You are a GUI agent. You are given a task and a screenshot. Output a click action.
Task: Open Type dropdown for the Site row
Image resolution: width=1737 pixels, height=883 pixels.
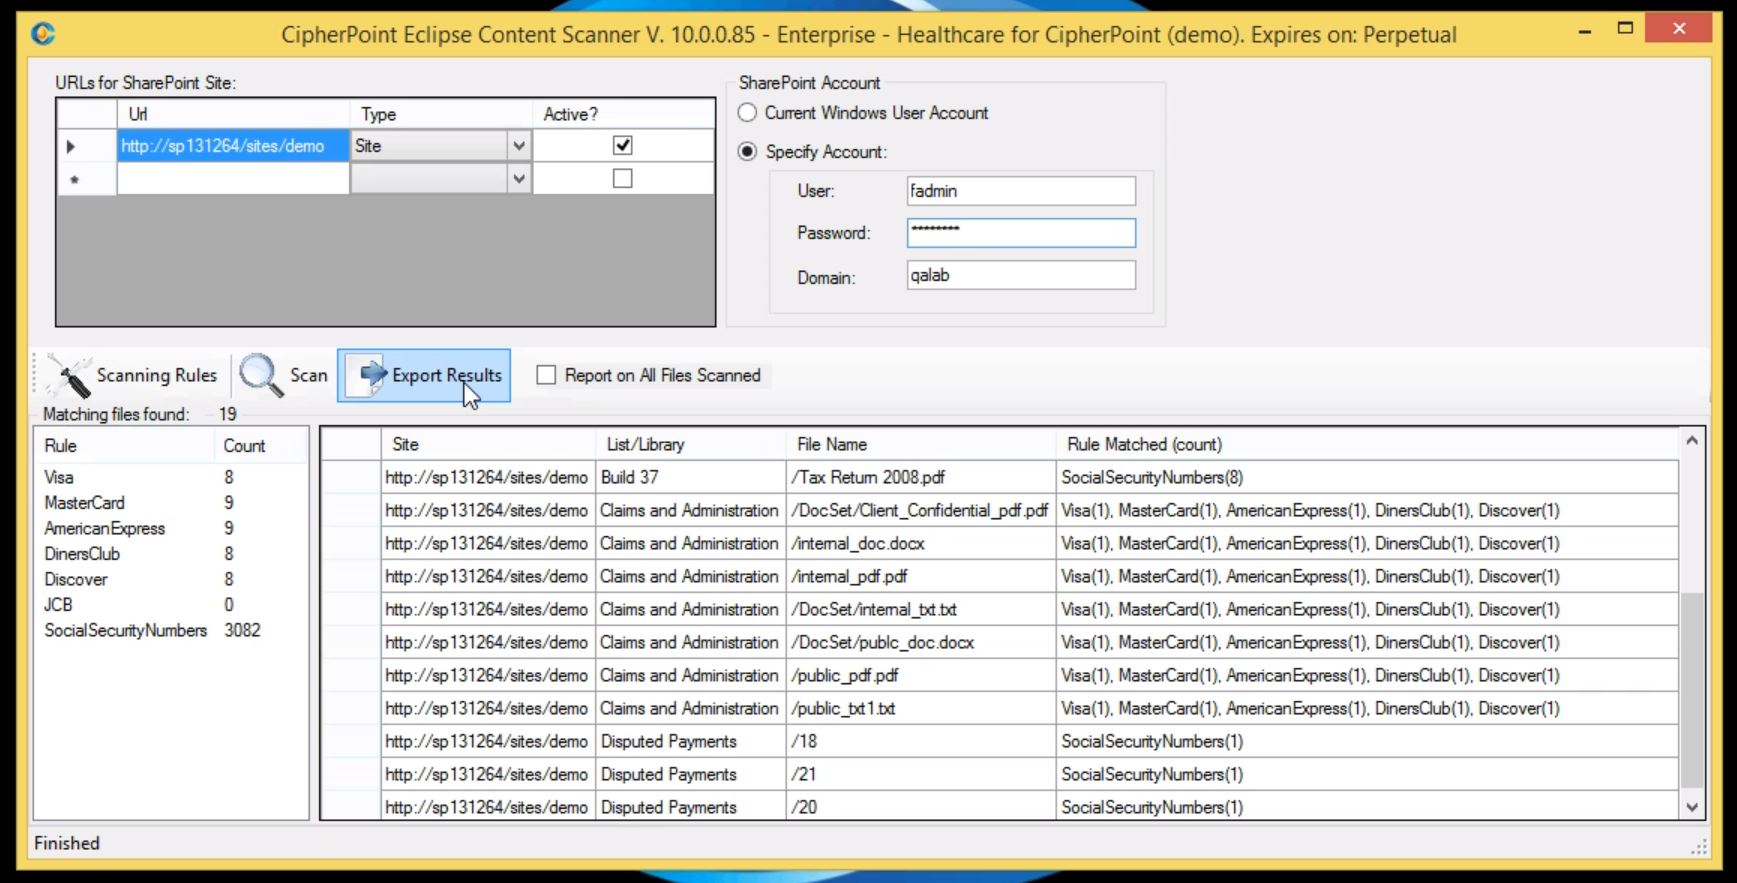tap(518, 146)
